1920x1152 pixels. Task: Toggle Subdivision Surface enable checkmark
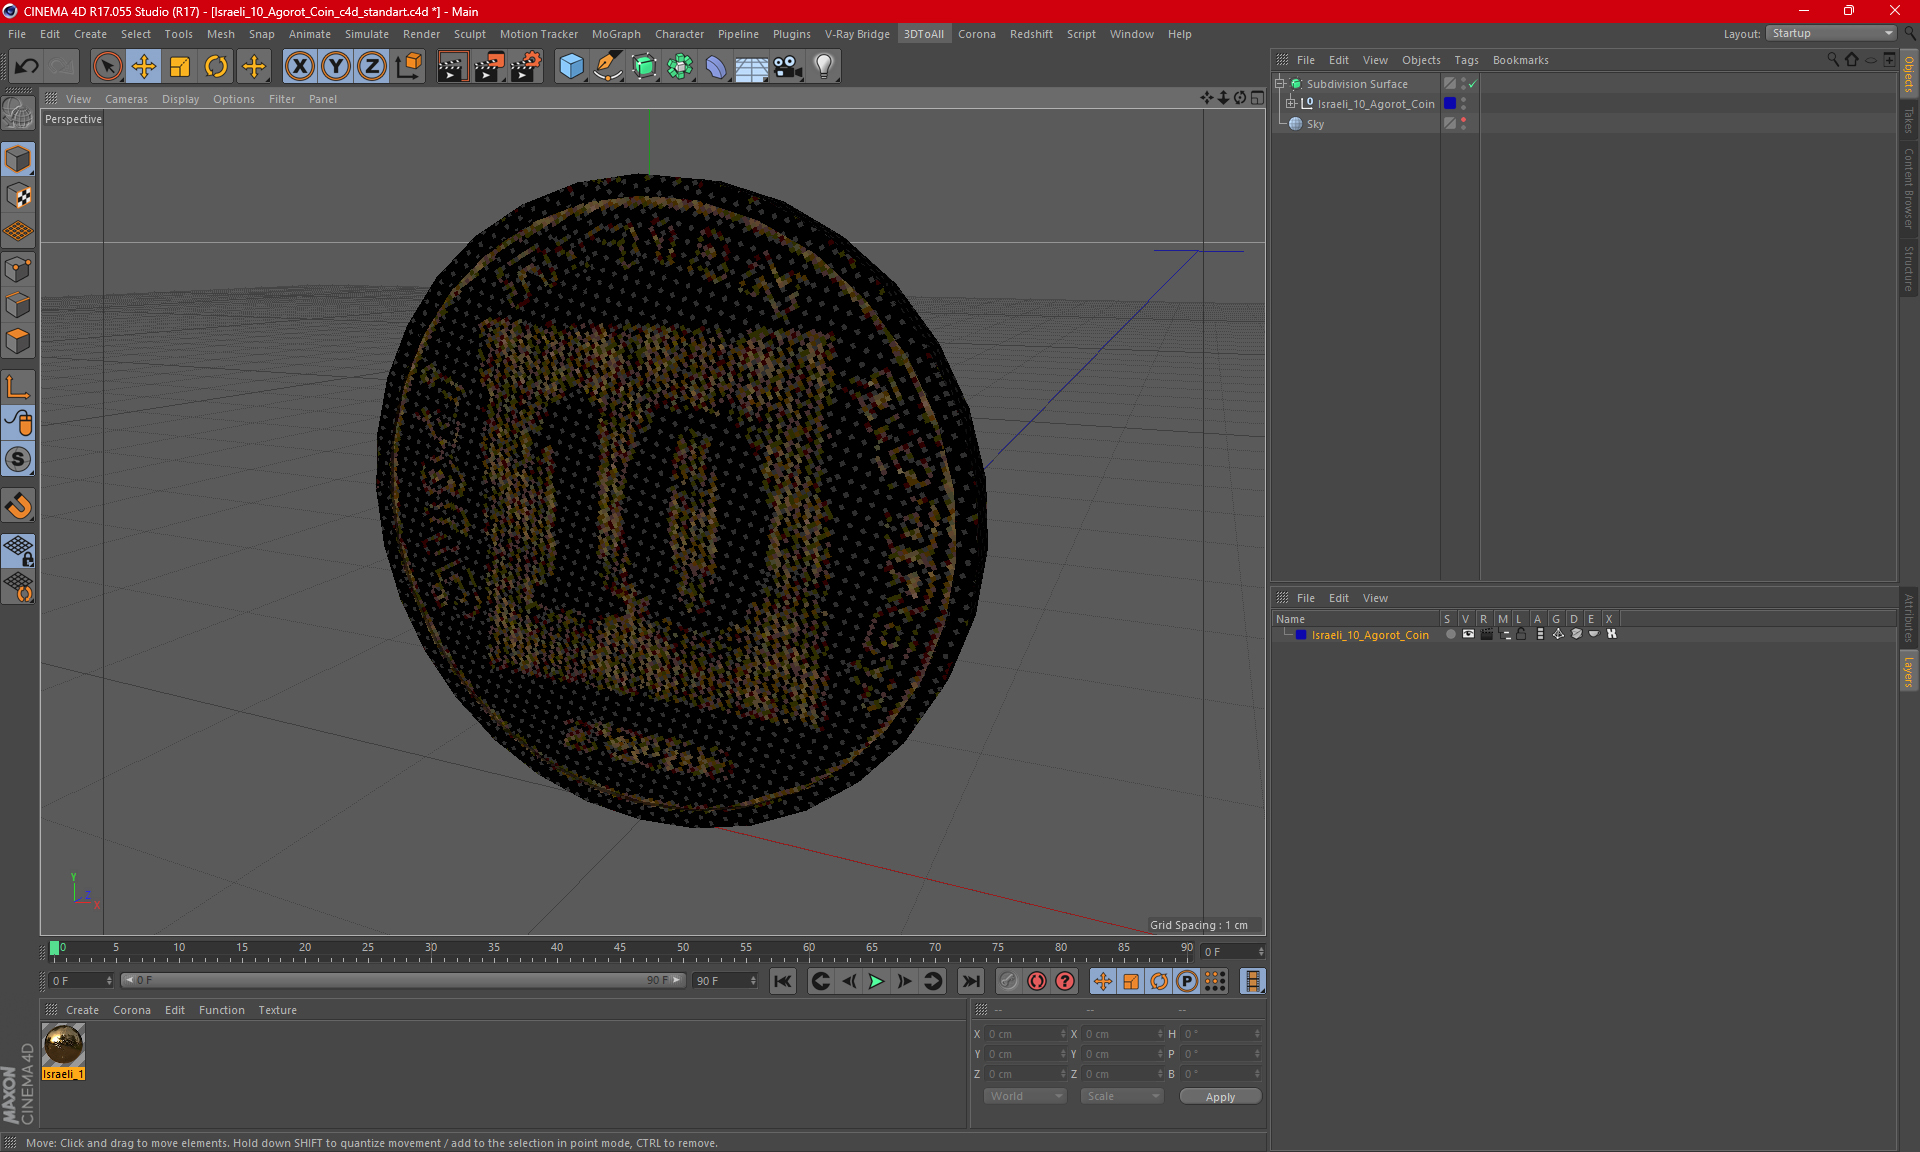coord(1473,84)
